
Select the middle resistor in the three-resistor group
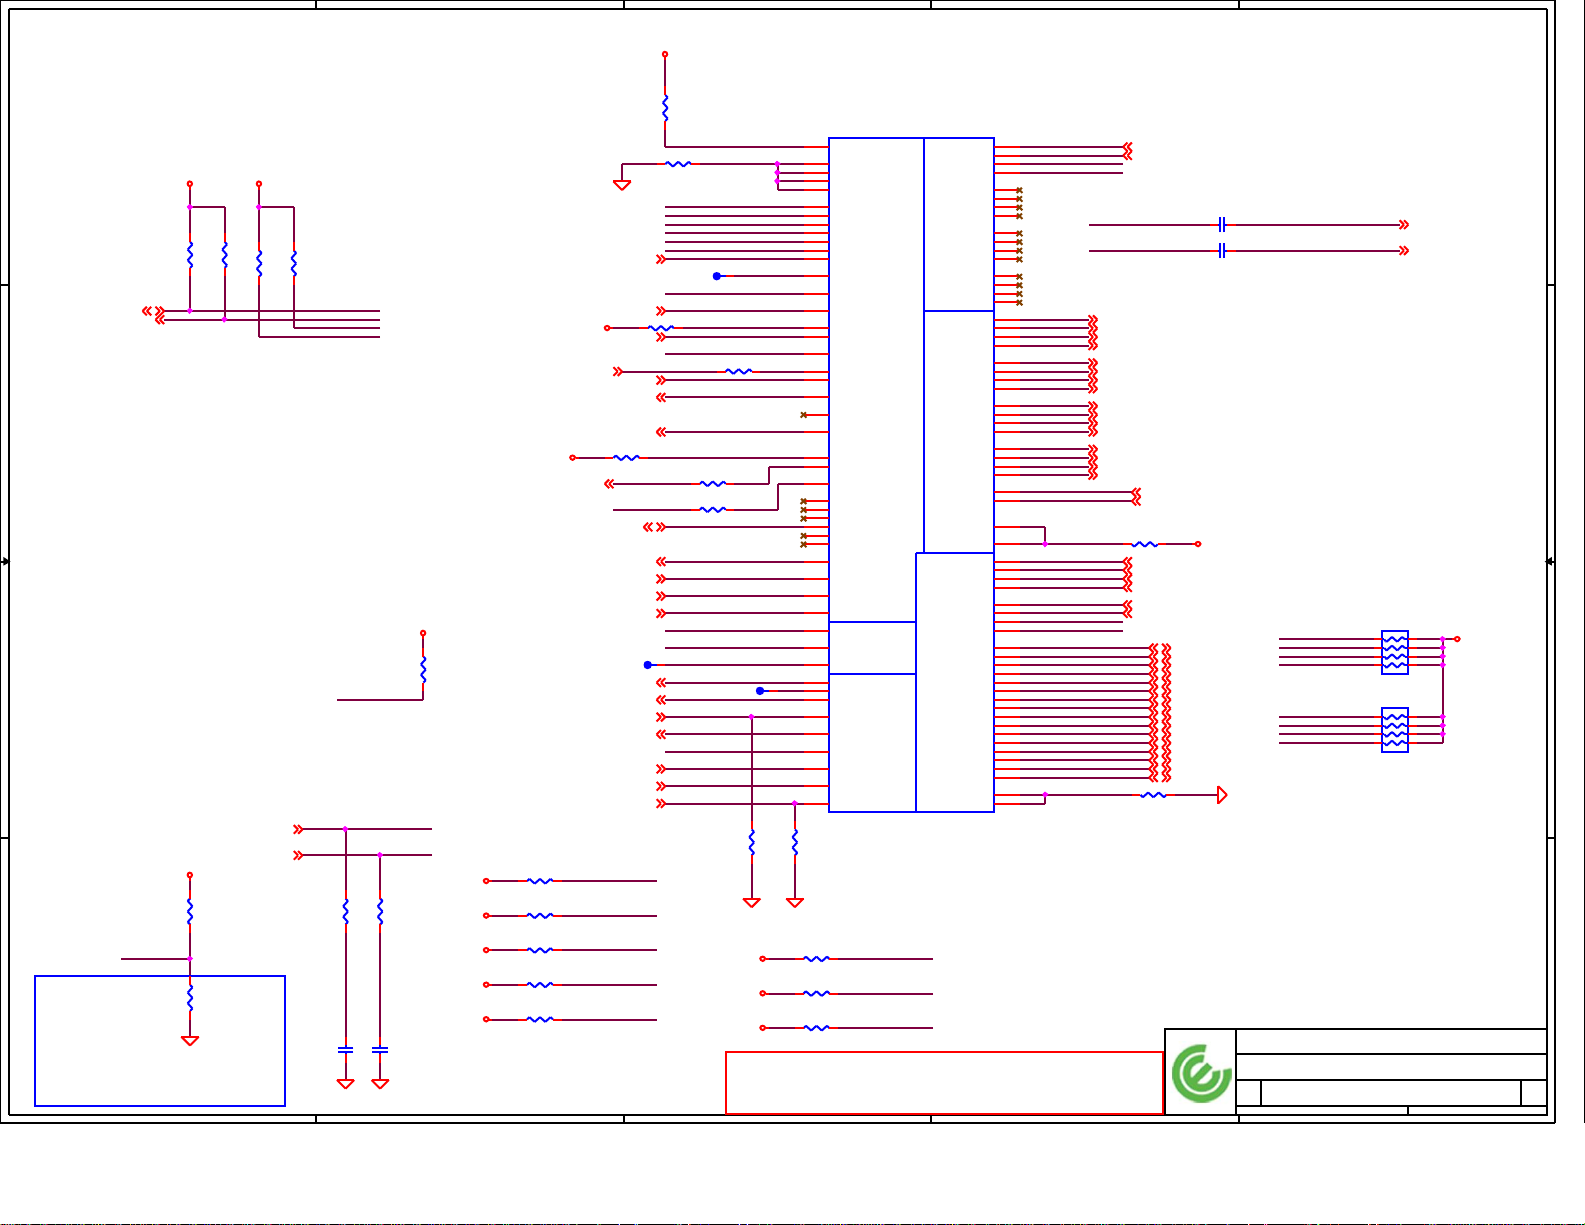[x=816, y=994]
